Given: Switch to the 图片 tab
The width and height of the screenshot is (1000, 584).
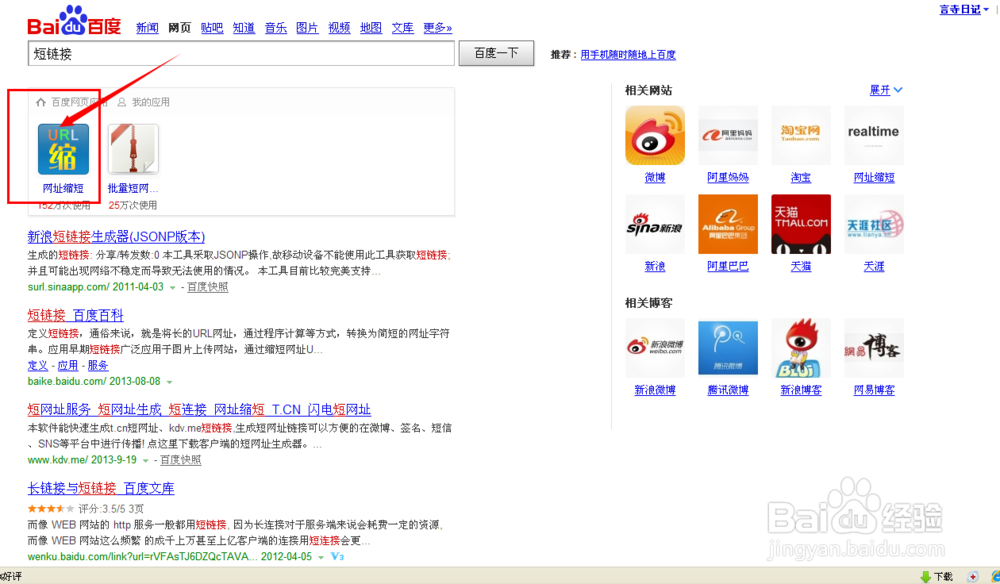Looking at the screenshot, I should tap(307, 27).
